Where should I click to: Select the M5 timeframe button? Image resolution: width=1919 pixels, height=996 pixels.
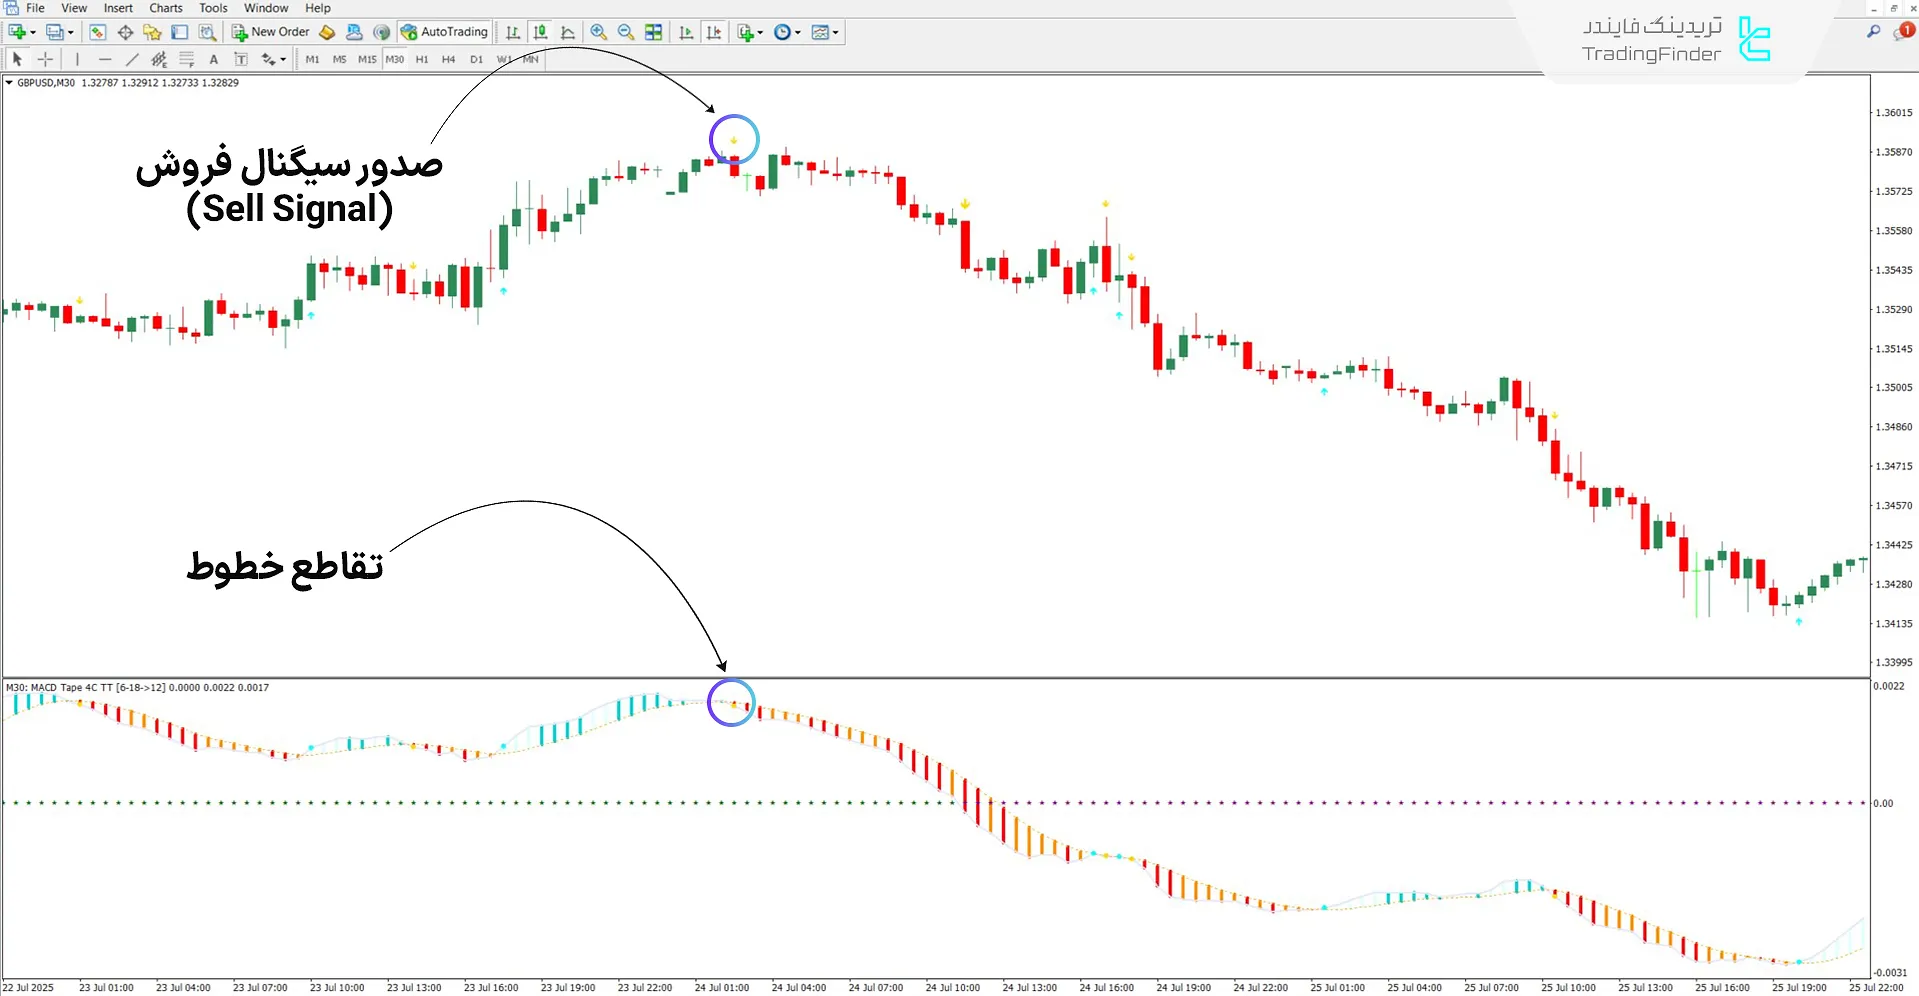click(x=339, y=59)
